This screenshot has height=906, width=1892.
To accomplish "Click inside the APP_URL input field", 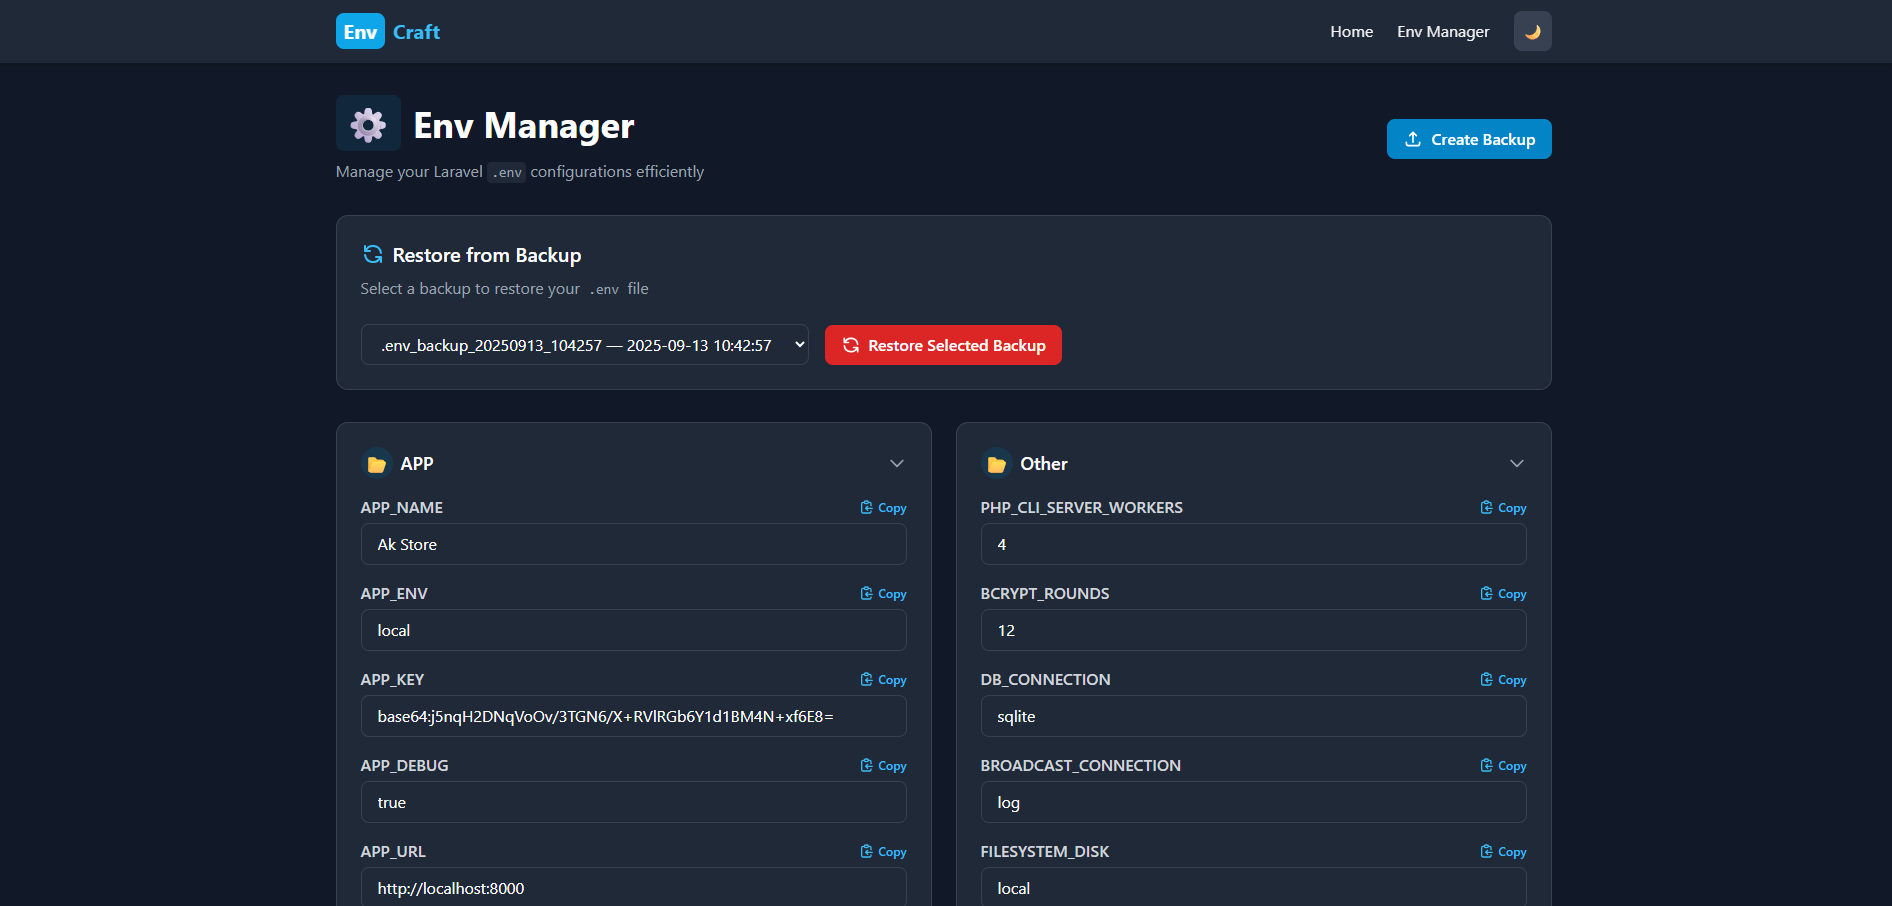I will 633,888.
